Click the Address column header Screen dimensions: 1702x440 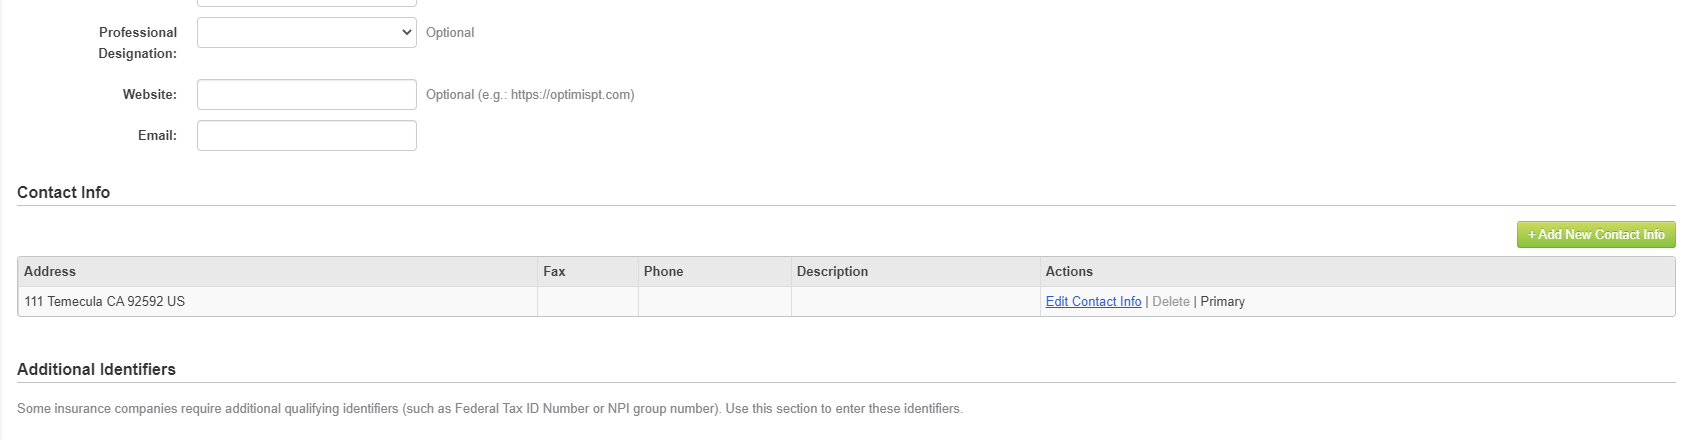point(50,272)
